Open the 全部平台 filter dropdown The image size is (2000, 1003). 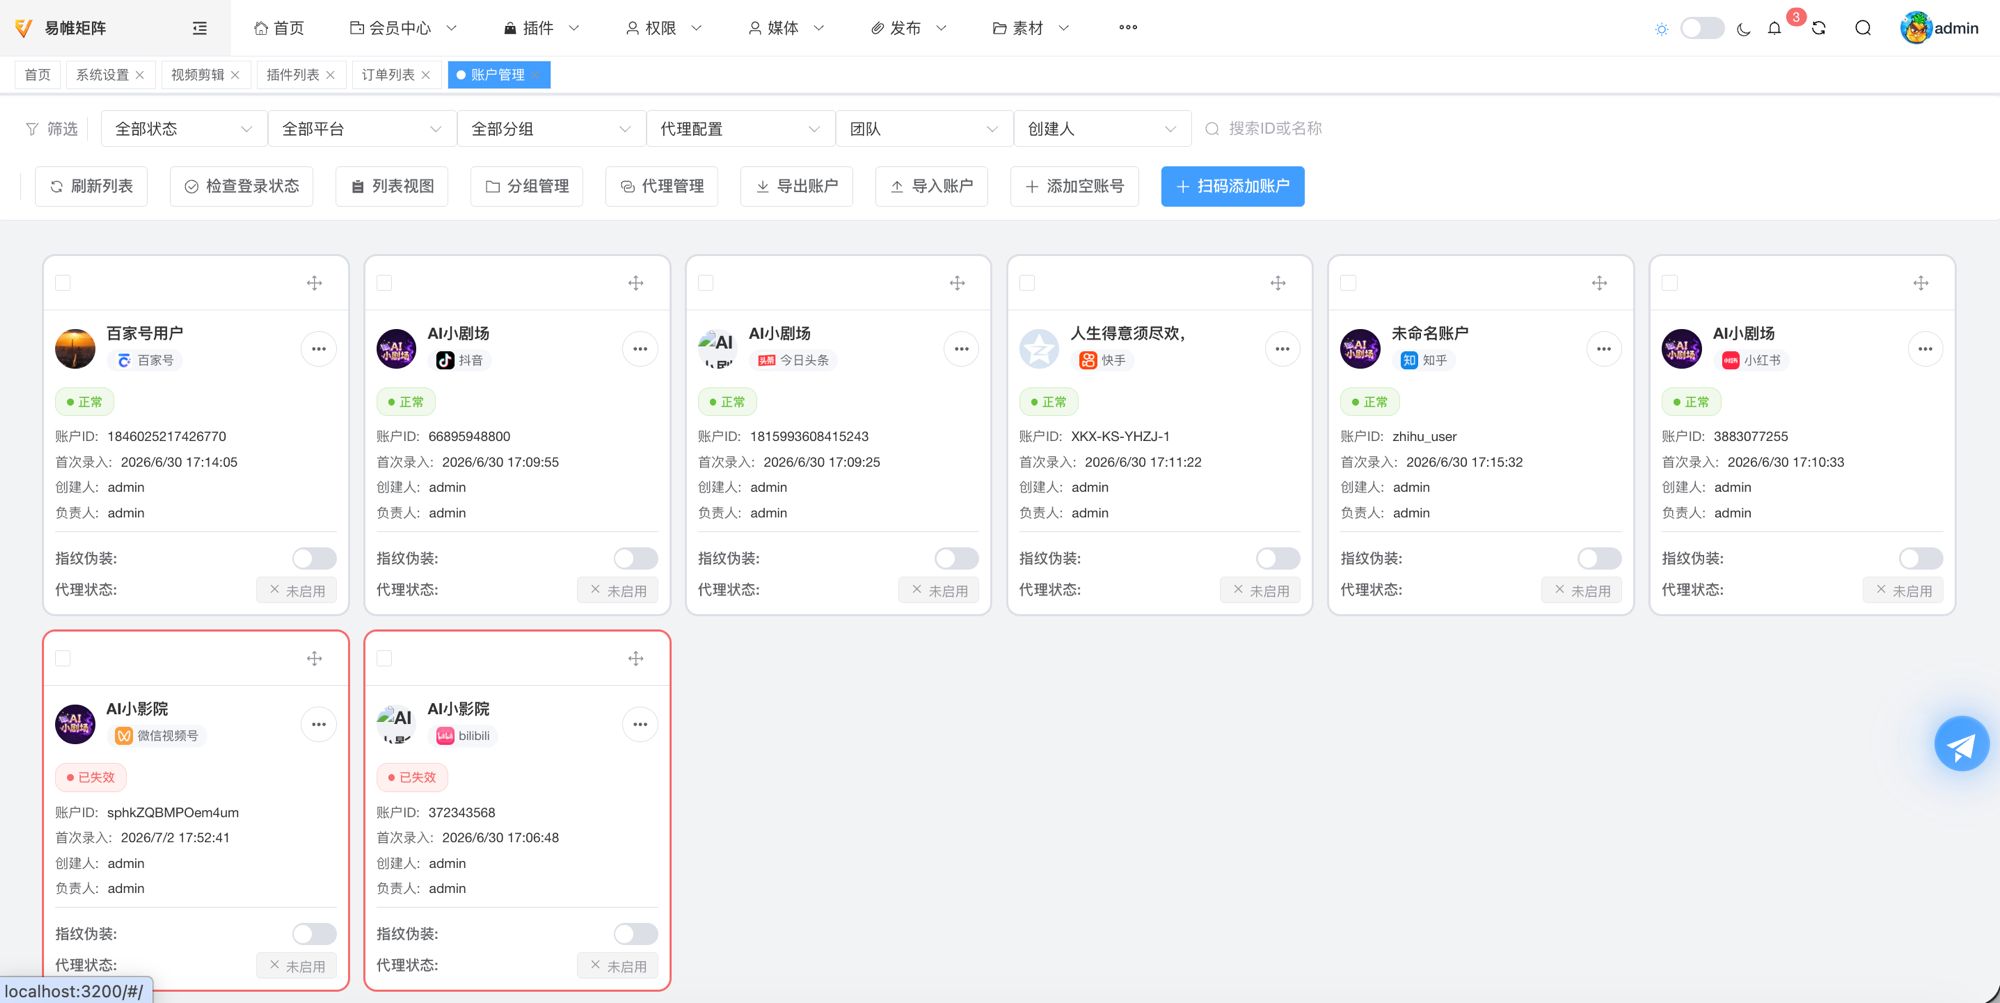[x=362, y=129]
